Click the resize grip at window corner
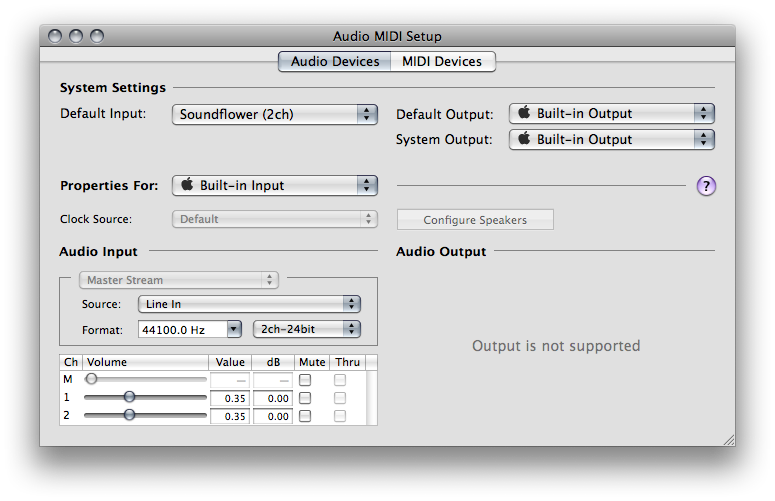This screenshot has width=775, height=501. click(x=729, y=439)
